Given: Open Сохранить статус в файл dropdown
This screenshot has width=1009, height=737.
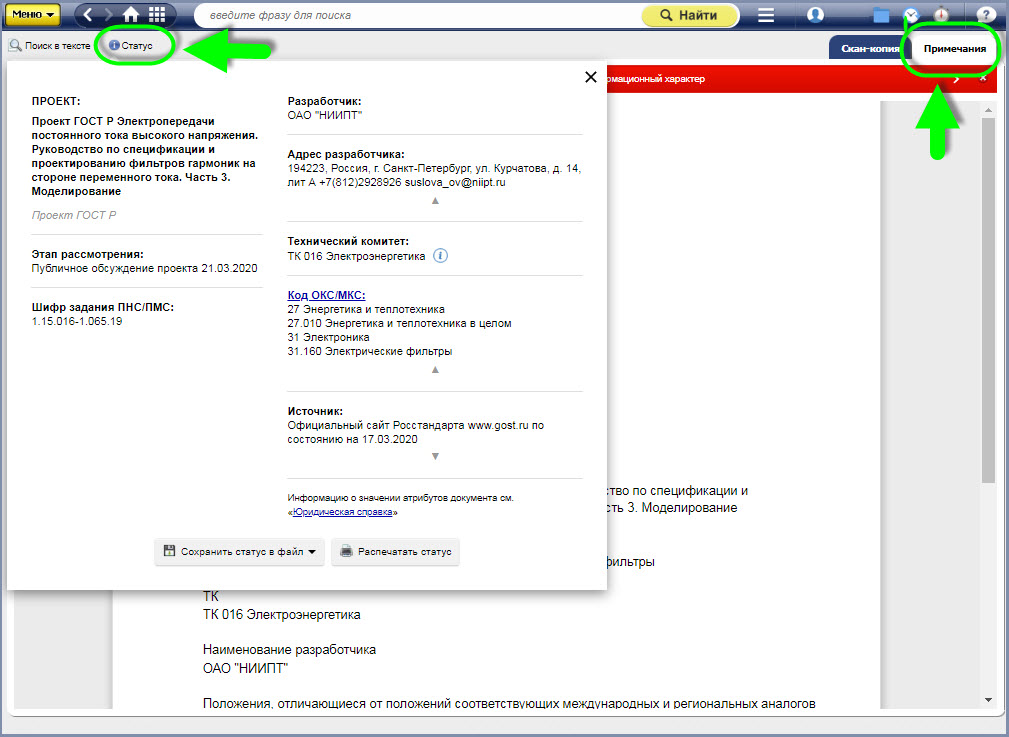Looking at the screenshot, I should pos(240,551).
